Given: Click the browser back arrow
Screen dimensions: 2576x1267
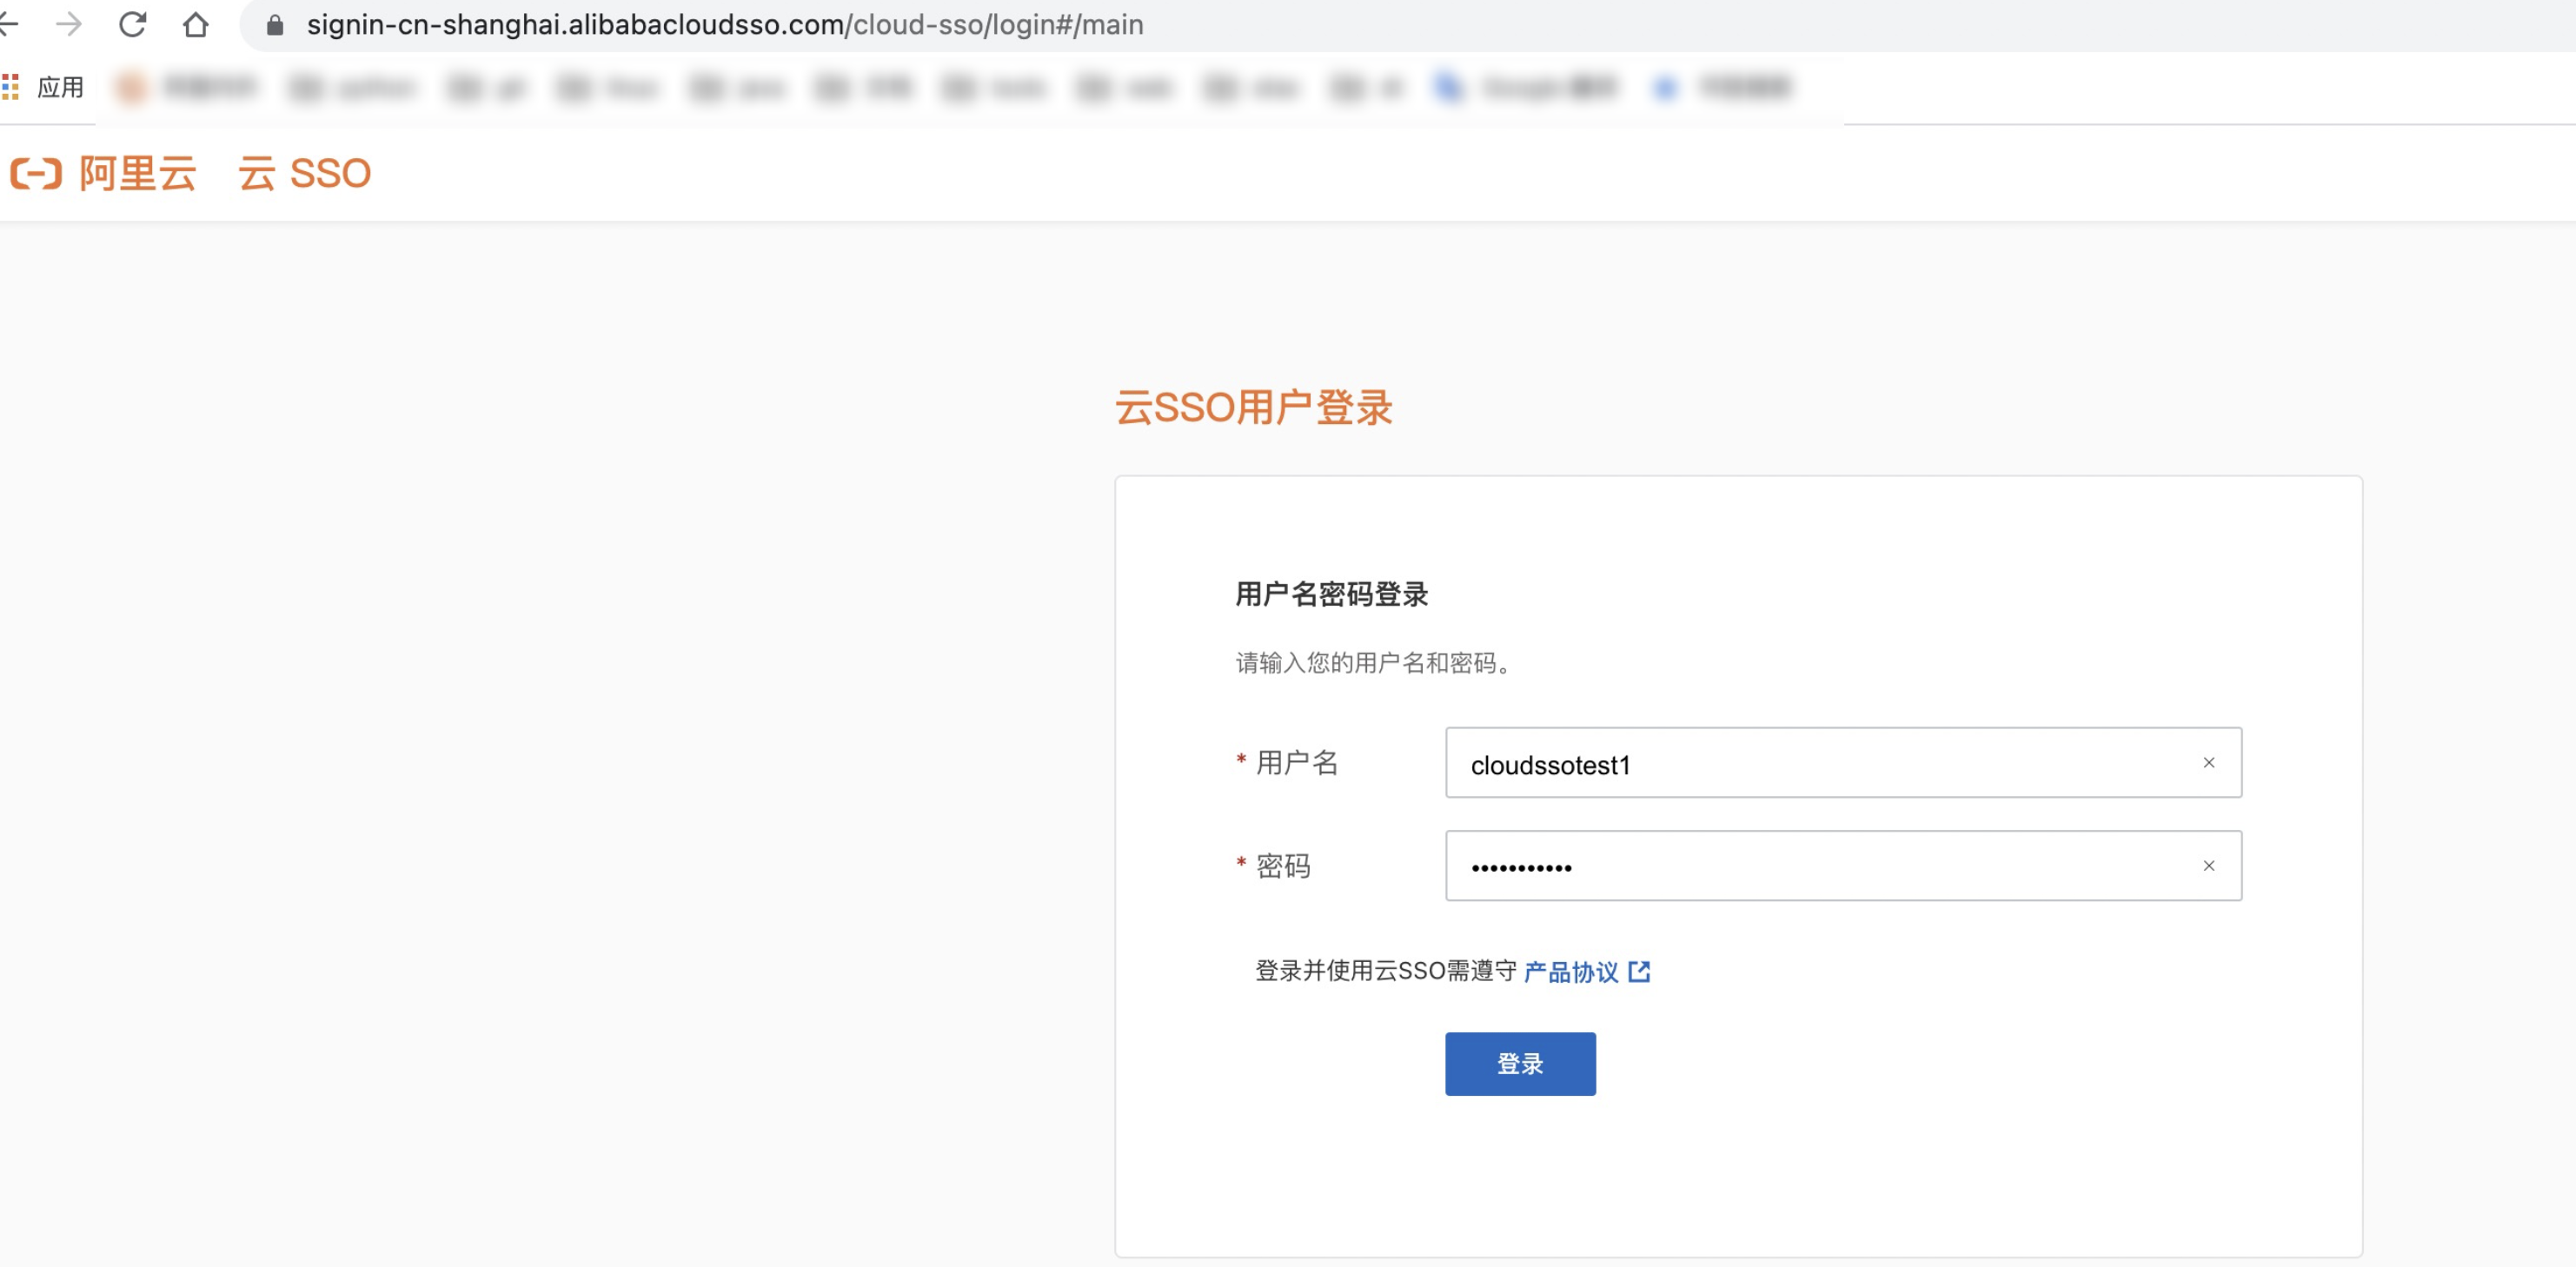Looking at the screenshot, I should coord(8,24).
